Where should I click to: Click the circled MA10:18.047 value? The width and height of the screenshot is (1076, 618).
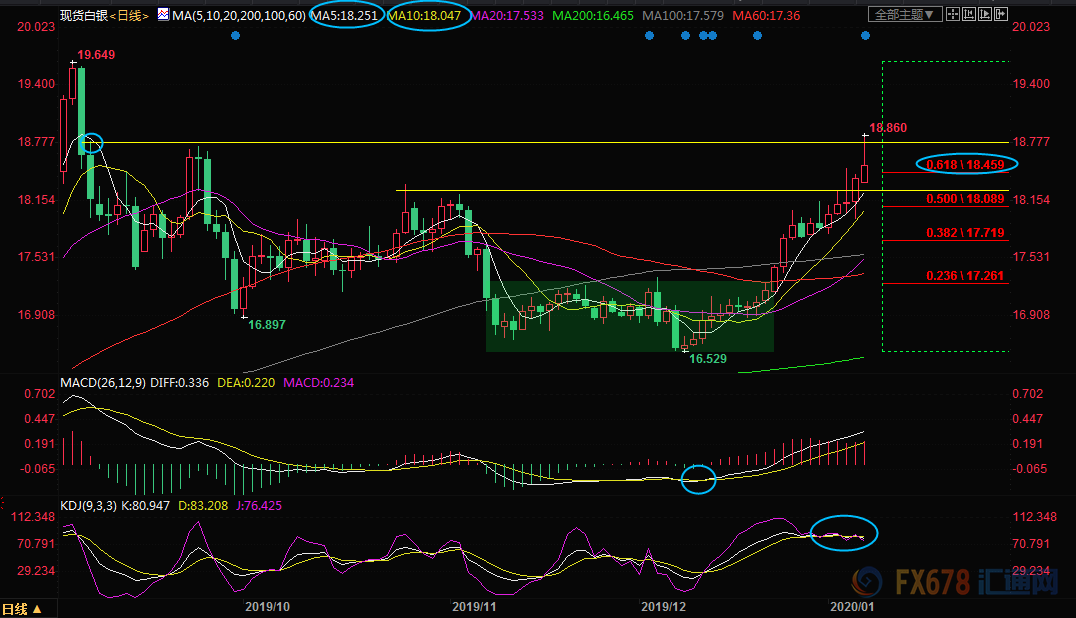point(427,16)
